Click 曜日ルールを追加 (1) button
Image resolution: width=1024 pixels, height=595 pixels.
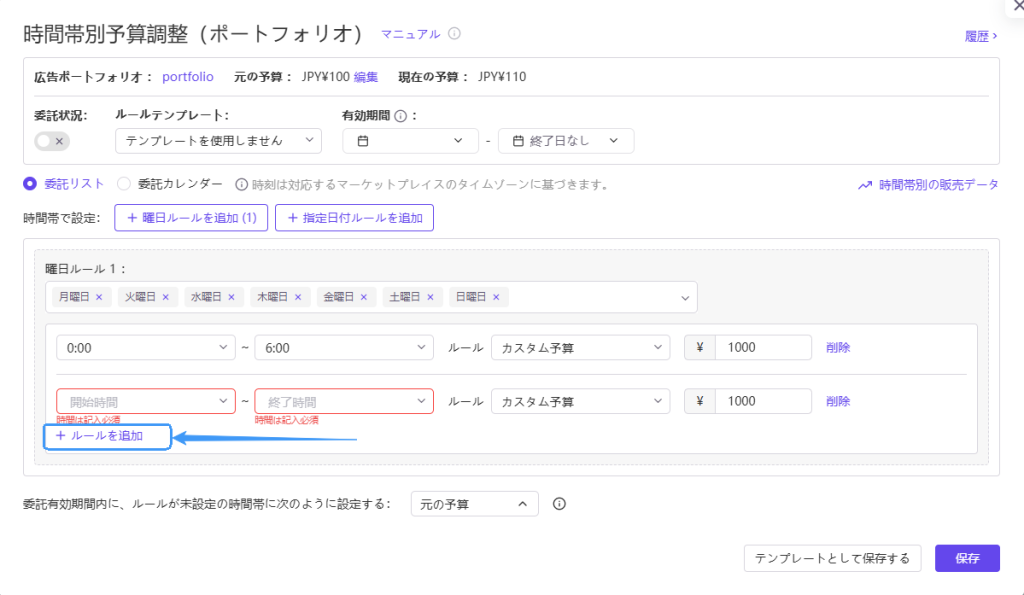coord(191,217)
